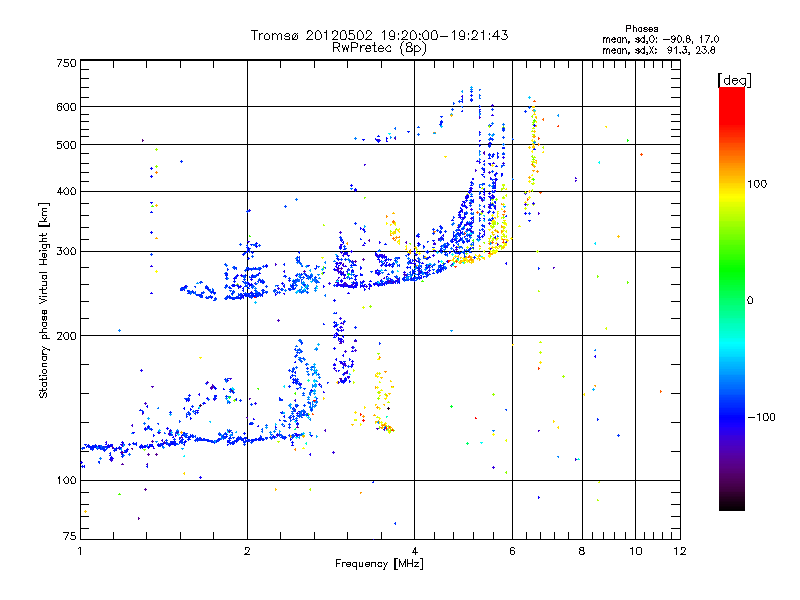The width and height of the screenshot is (800, 600).
Task: Click the green zero-degree region of the colorbar
Action: coord(732,300)
